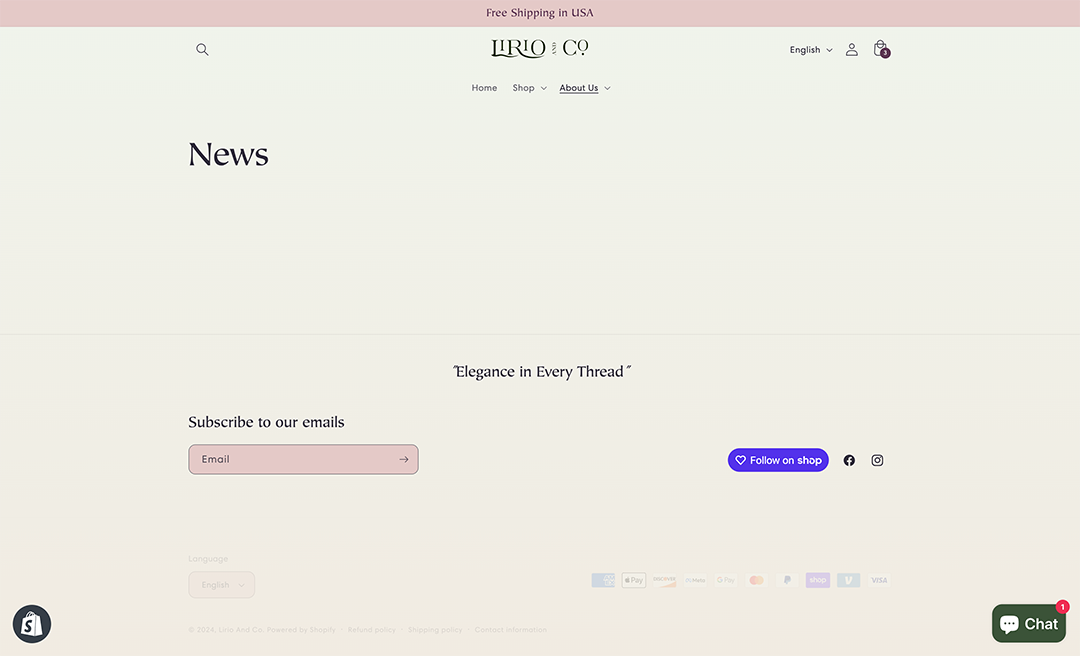This screenshot has height=656, width=1080.
Task: Go to the Home menu item
Action: point(484,88)
